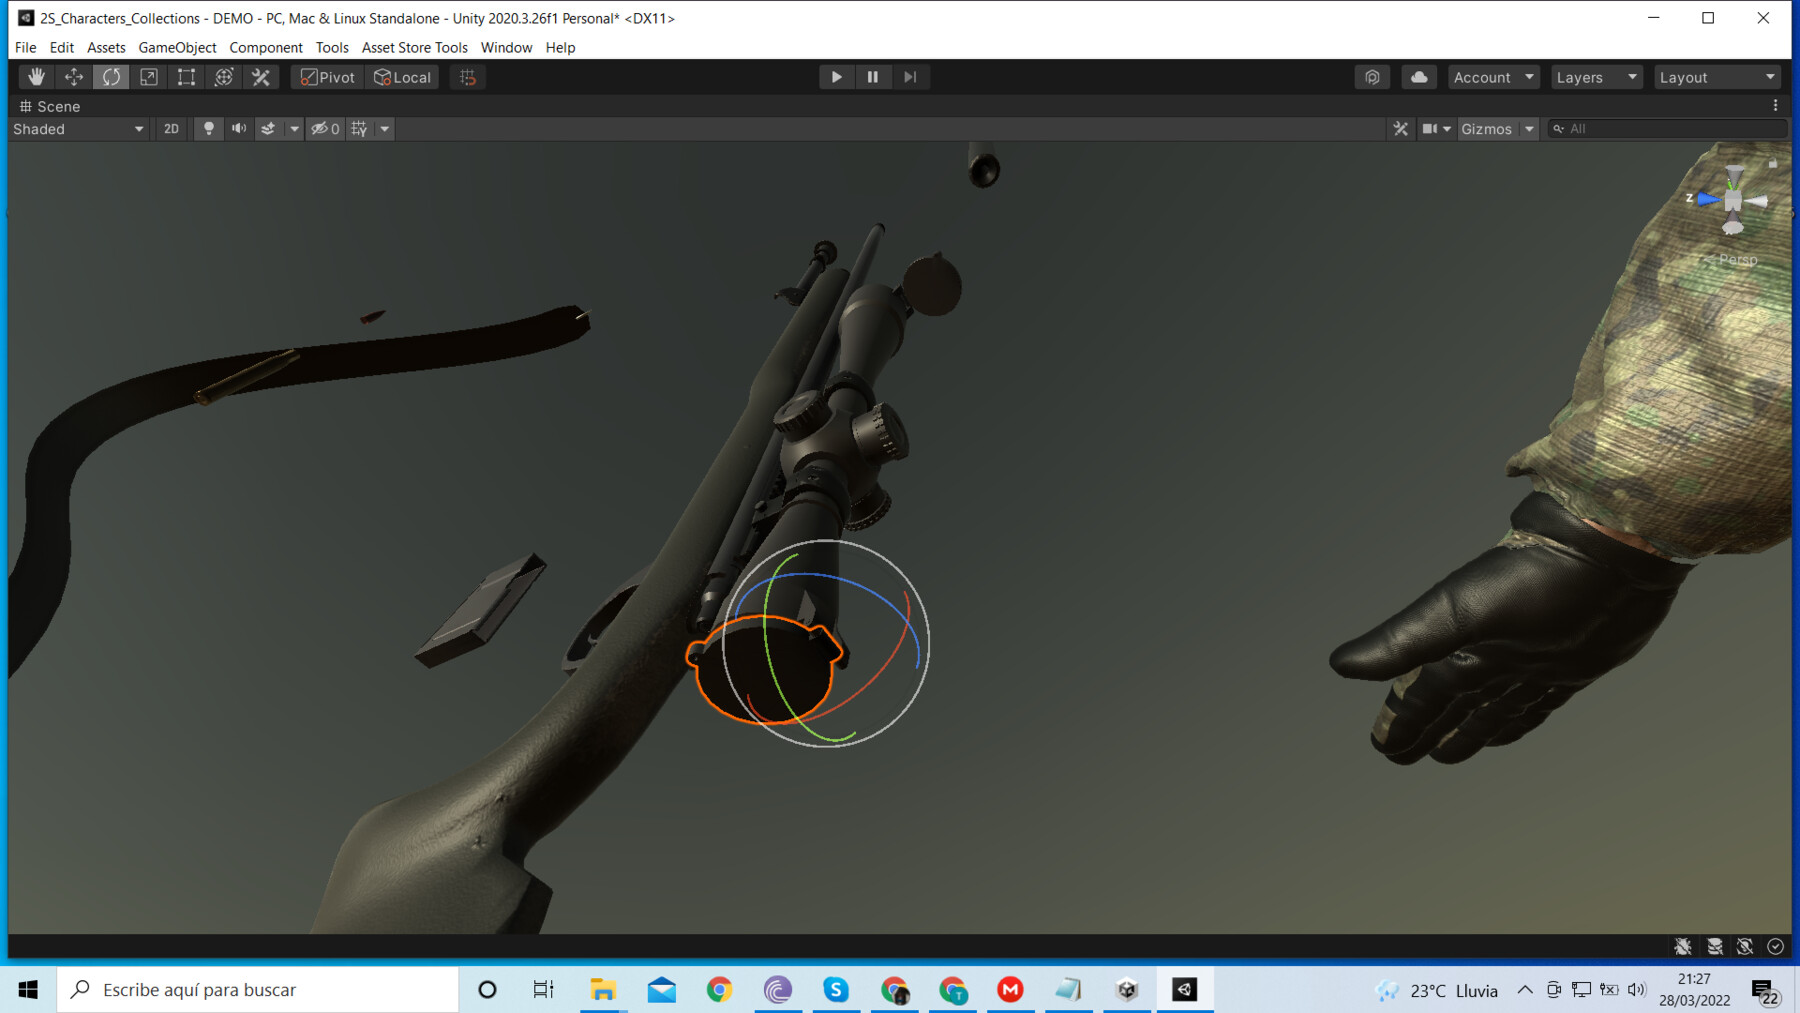Toggle the scene grid visibility

(x=360, y=129)
